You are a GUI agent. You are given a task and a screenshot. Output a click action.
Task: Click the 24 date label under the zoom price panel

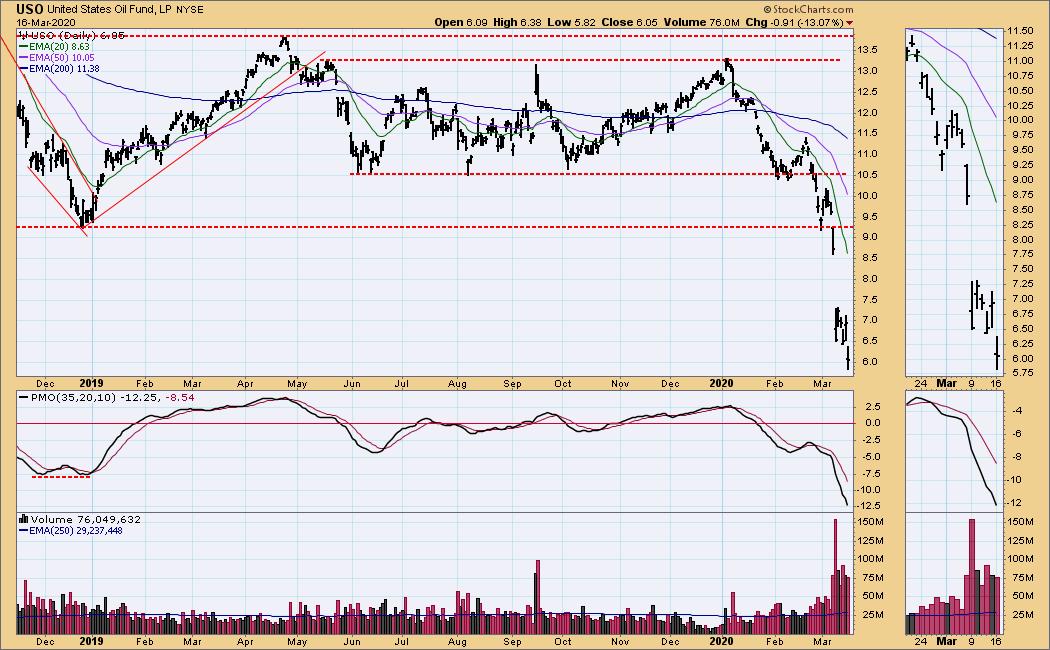click(921, 383)
